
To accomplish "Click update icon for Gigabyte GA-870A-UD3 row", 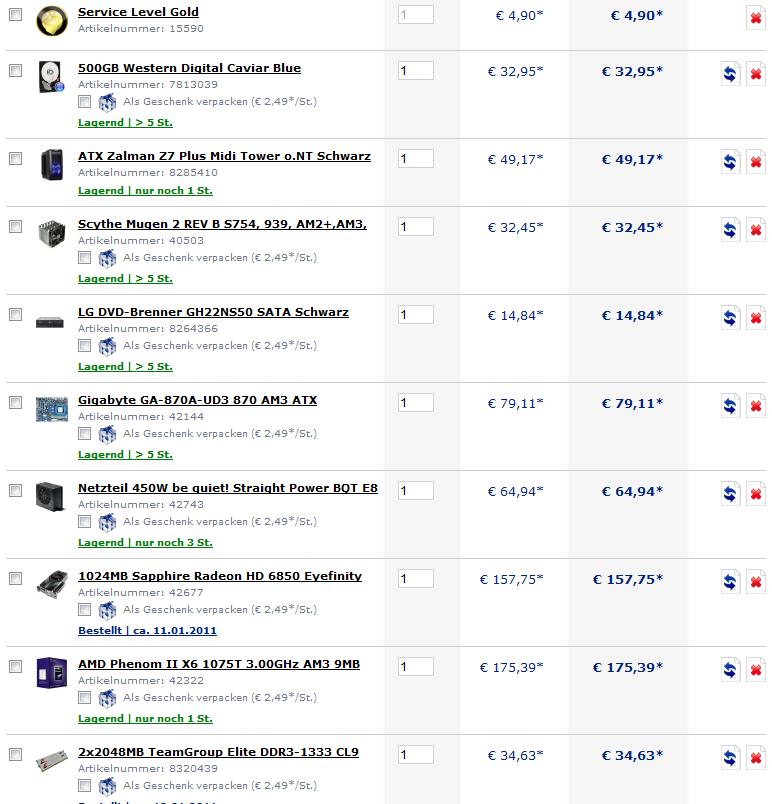I will pos(729,406).
